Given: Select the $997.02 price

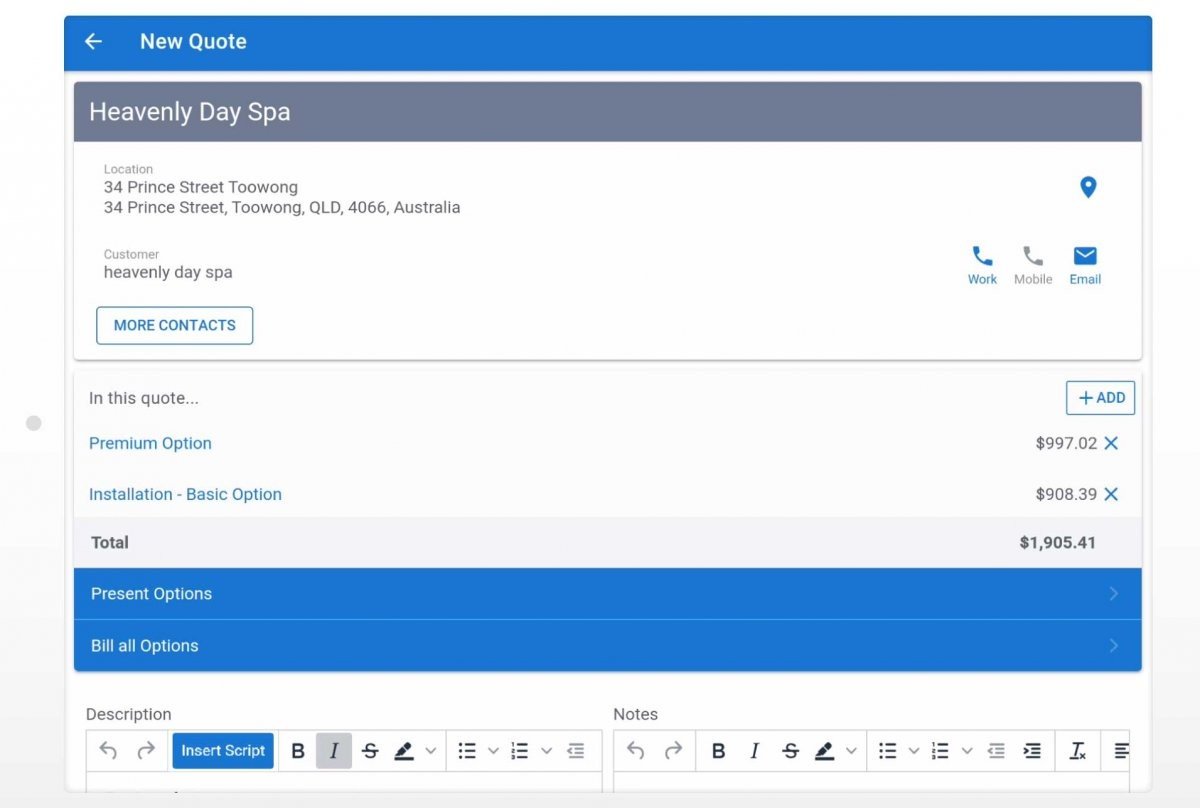Looking at the screenshot, I should [1066, 443].
